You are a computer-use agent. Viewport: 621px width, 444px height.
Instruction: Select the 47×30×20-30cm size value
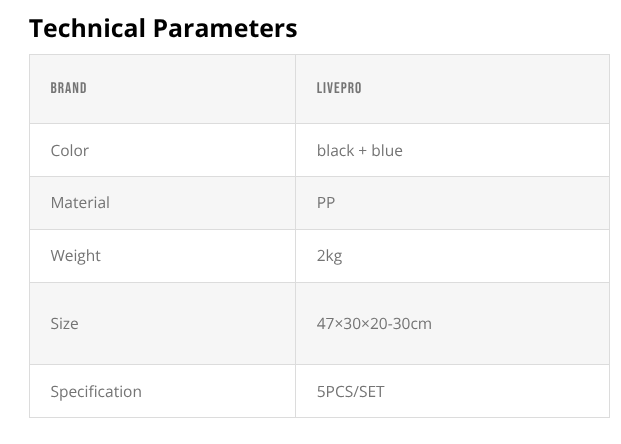click(374, 323)
